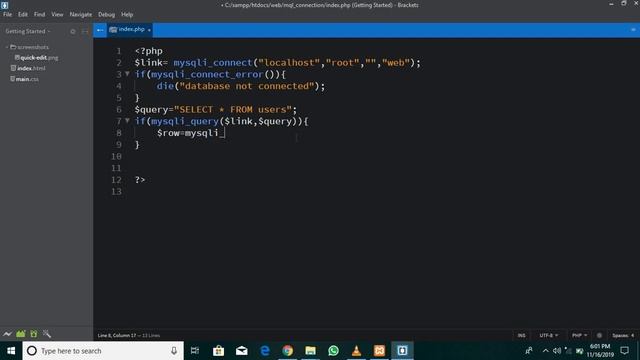
Task: Click "database not connected" string on line 4
Action: pyautogui.click(x=247, y=86)
